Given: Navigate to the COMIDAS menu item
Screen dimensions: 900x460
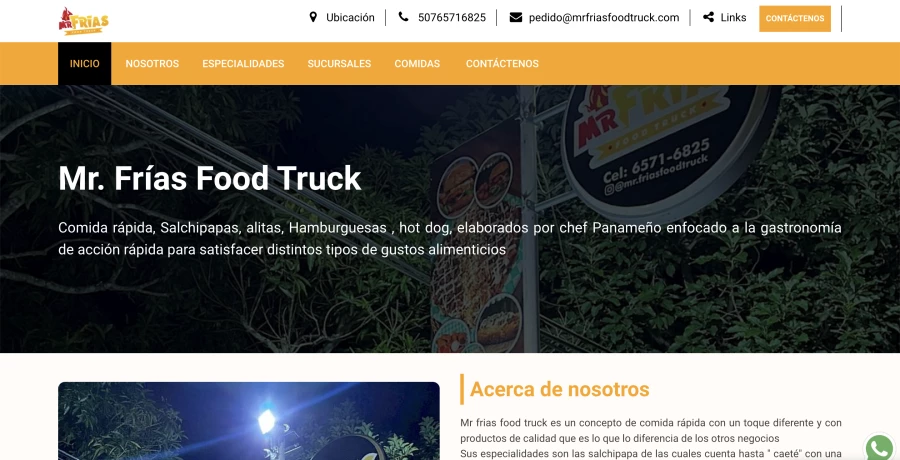Looking at the screenshot, I should 417,64.
